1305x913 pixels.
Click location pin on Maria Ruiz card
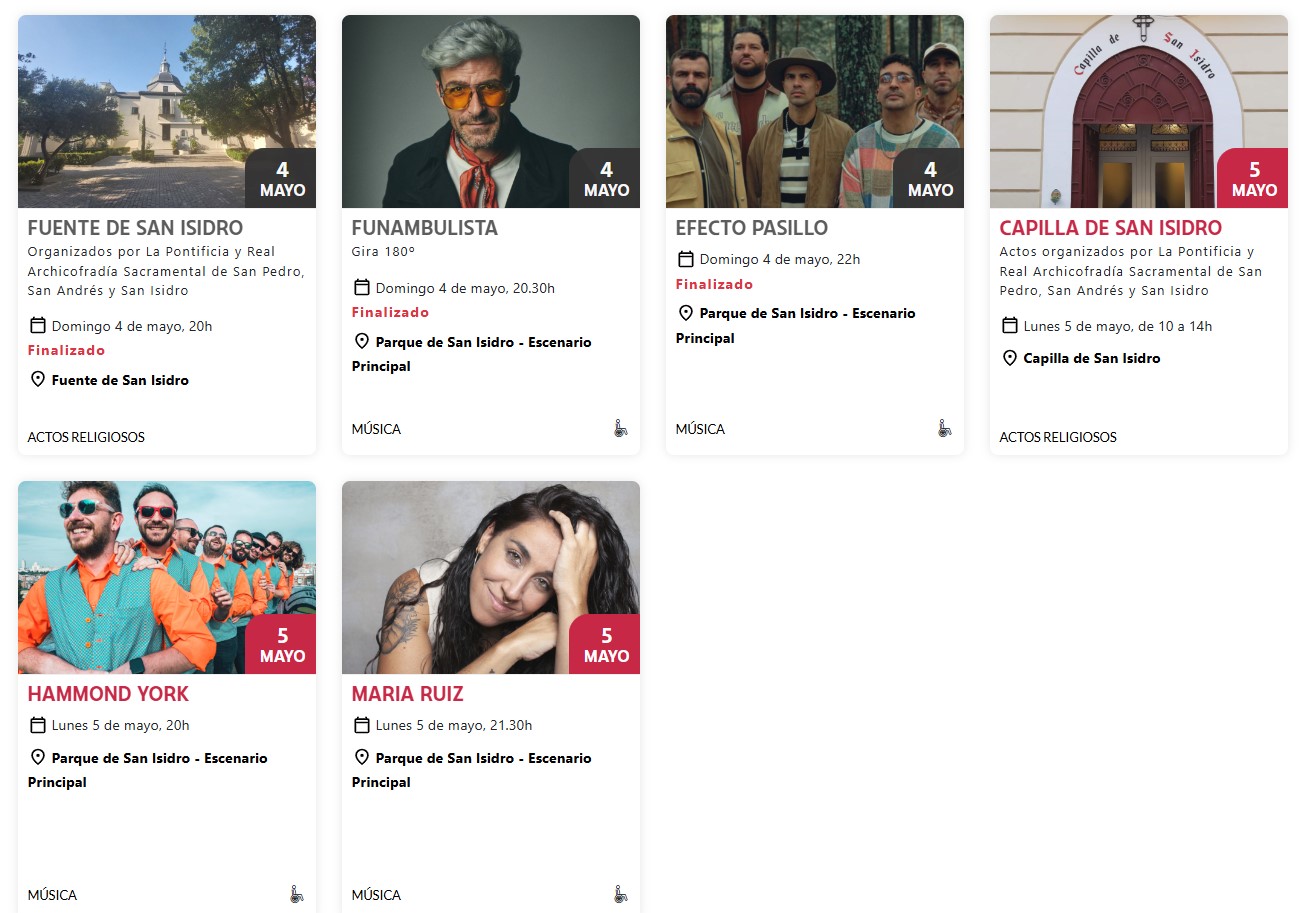(362, 757)
